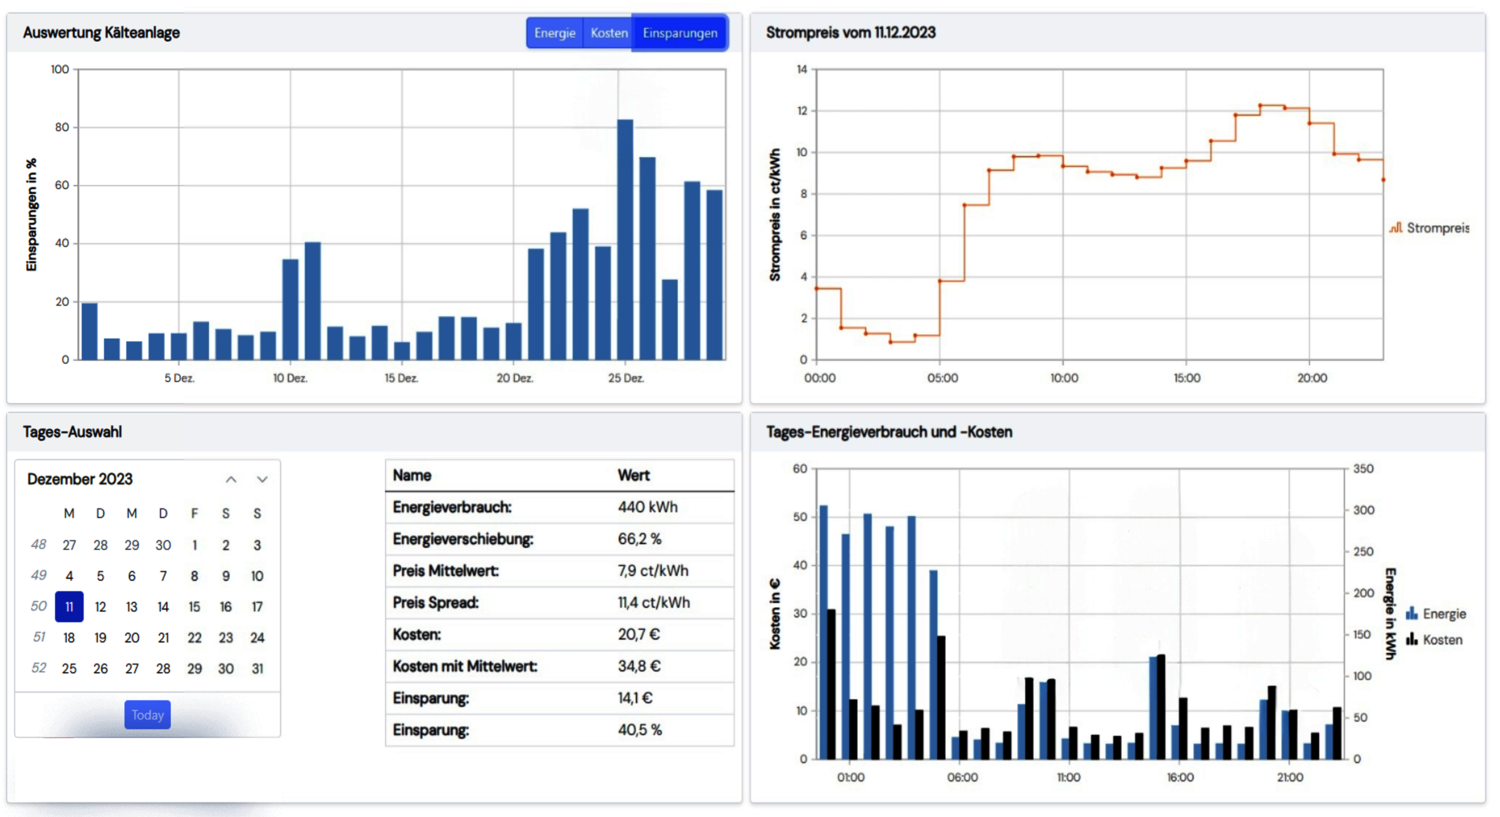
Task: Click the Energieverschiebung table row
Action: click(x=559, y=539)
